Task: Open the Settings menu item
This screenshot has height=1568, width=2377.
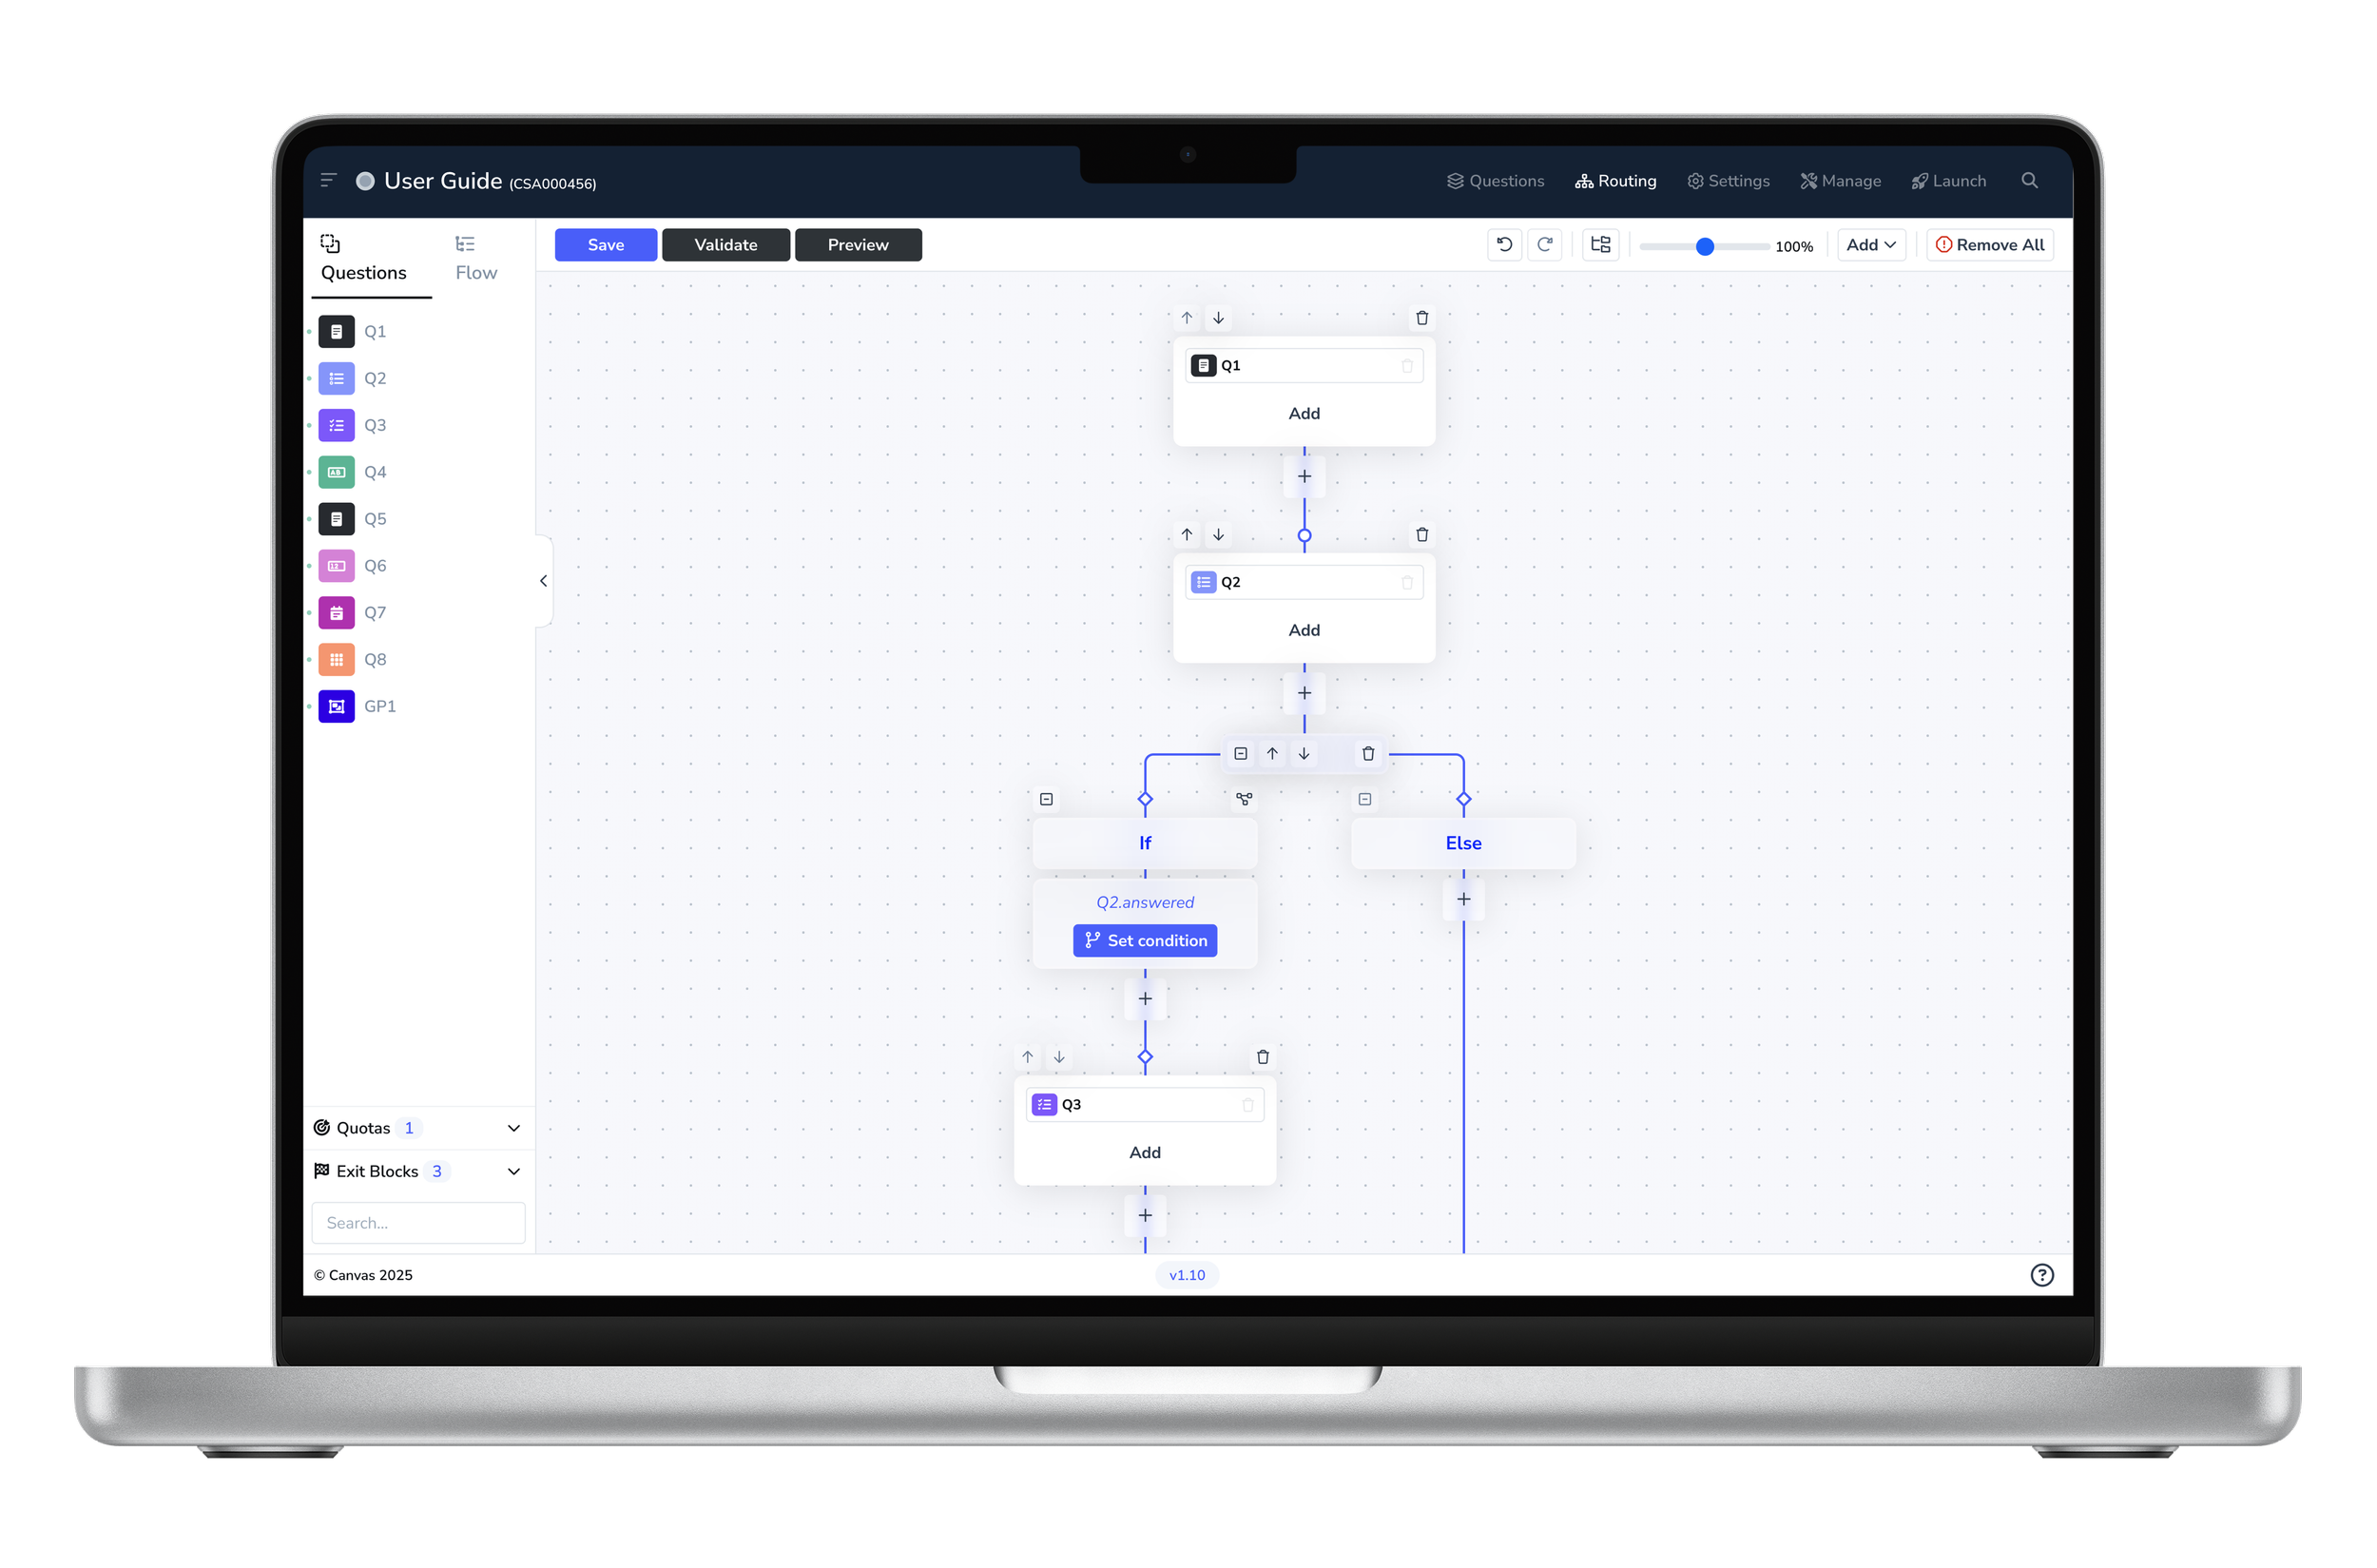Action: click(x=1728, y=181)
